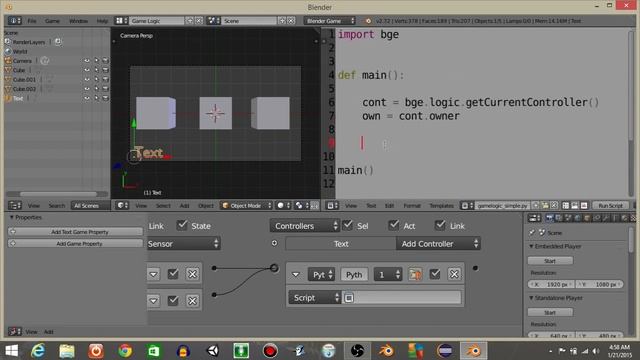
Task: Open the properties editor type icon
Action: click(534, 218)
